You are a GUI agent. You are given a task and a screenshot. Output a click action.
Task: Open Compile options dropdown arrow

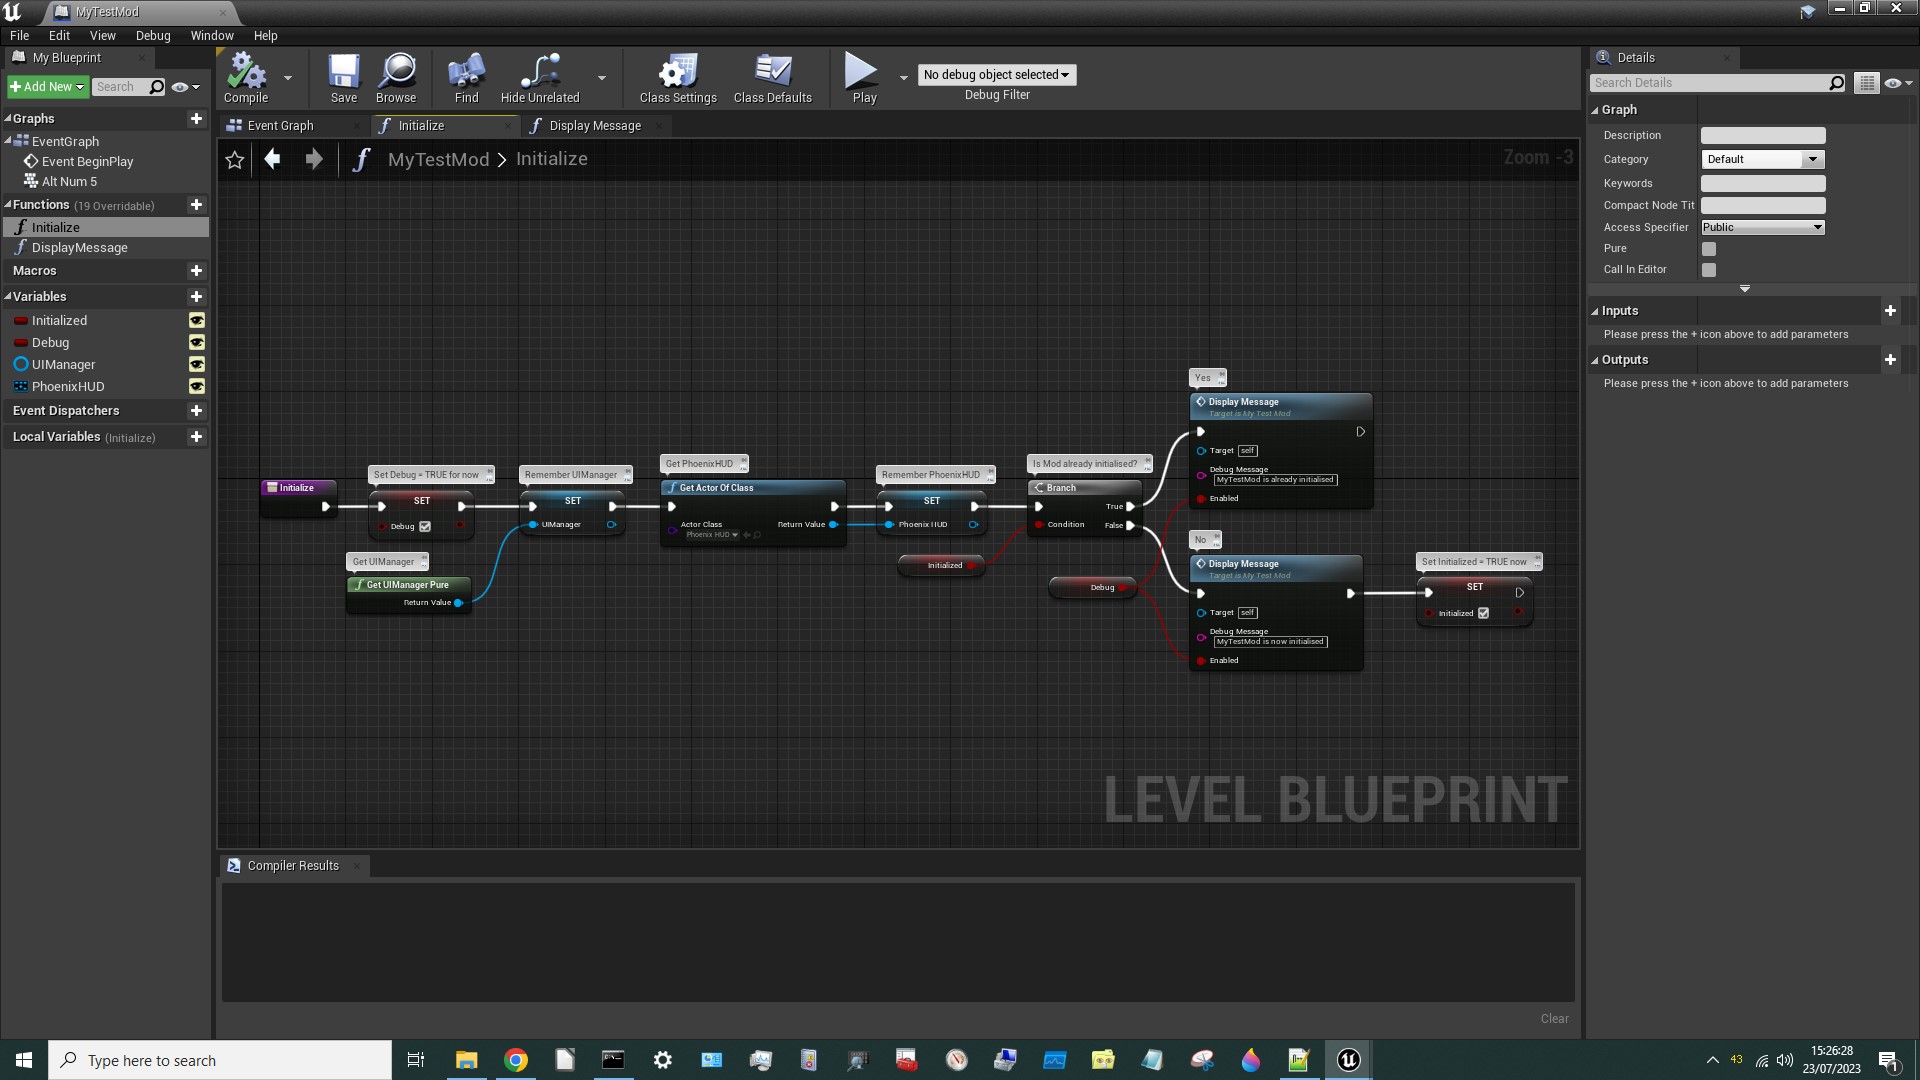pyautogui.click(x=288, y=78)
